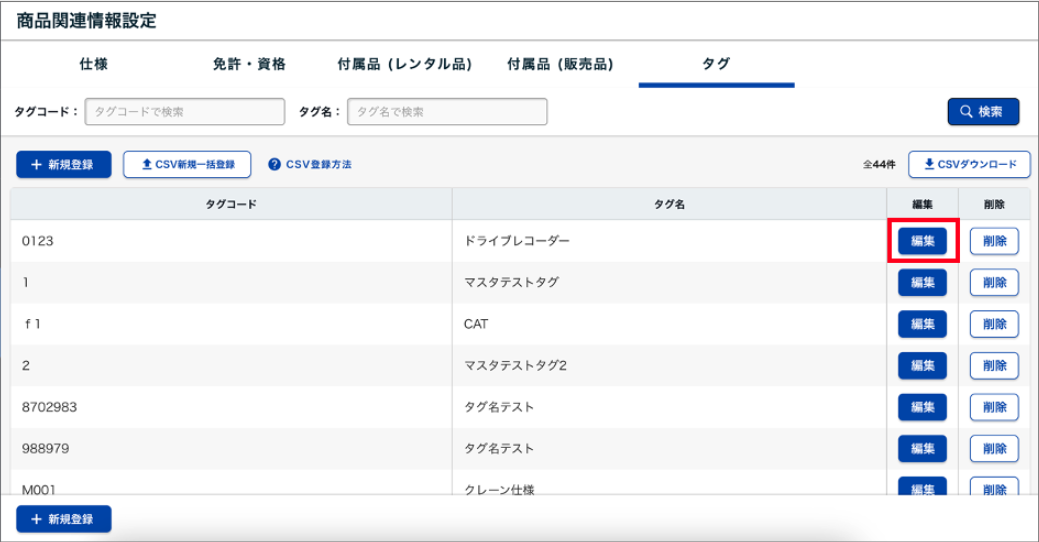Focus the タグ名 search input field
This screenshot has height=542, width=1039.
click(x=447, y=112)
